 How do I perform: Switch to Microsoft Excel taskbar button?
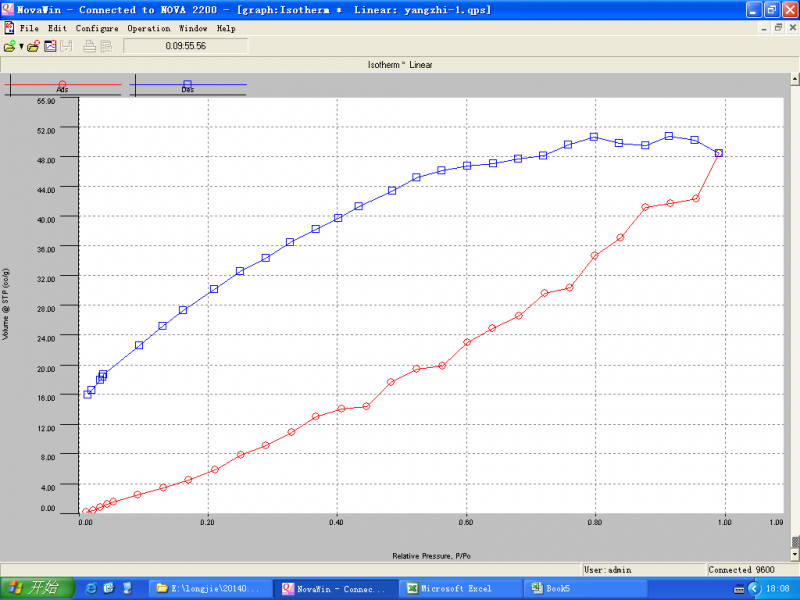(x=461, y=589)
